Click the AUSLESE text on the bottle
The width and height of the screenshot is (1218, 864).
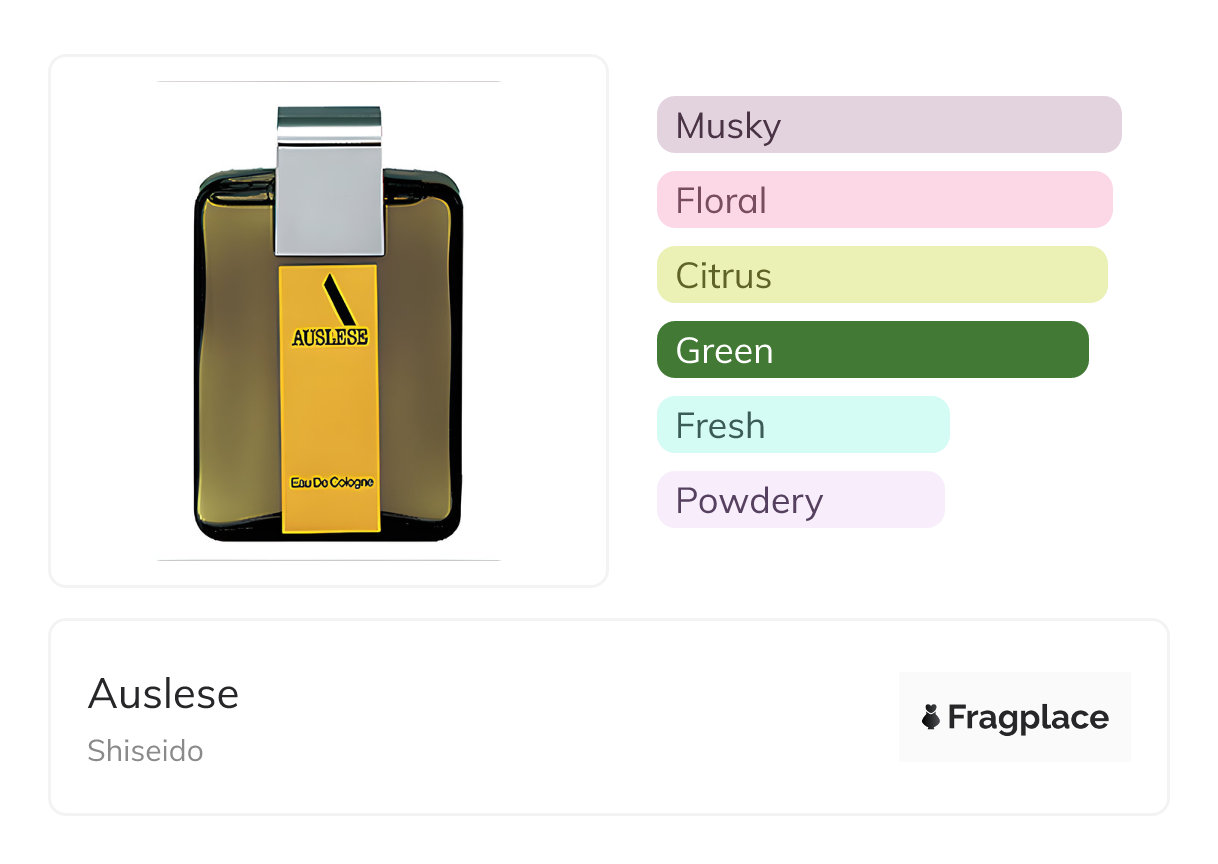[329, 338]
